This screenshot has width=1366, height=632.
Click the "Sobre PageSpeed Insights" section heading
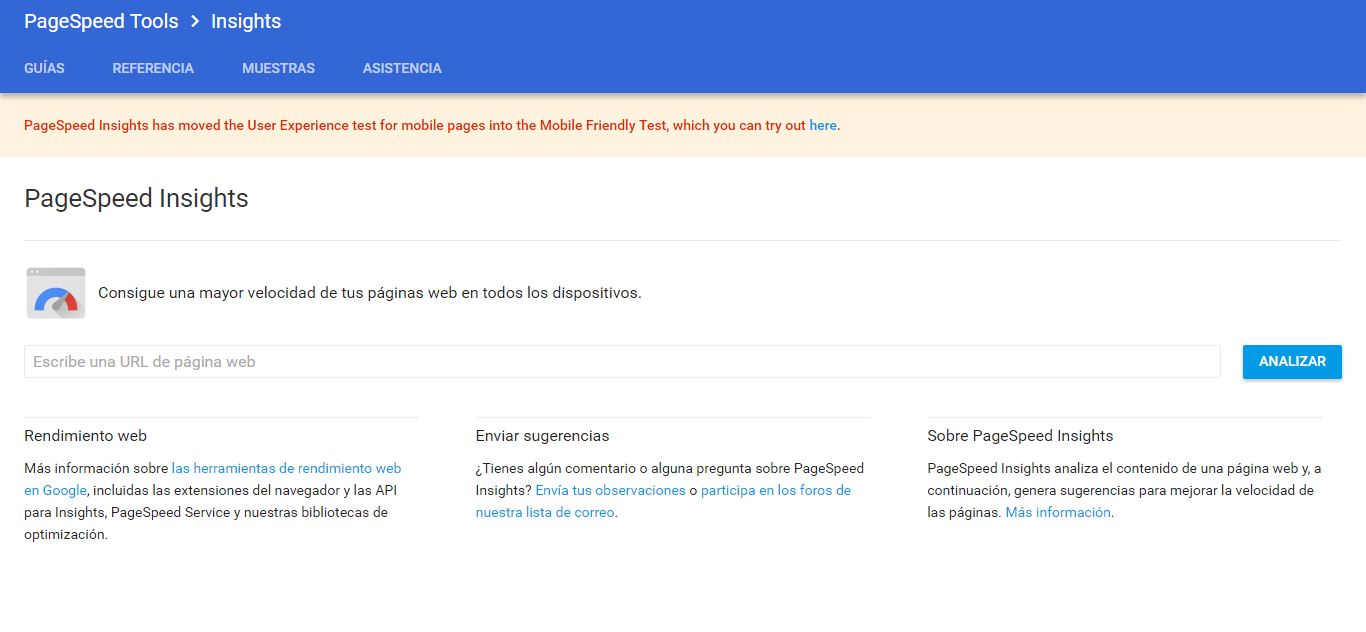1020,435
